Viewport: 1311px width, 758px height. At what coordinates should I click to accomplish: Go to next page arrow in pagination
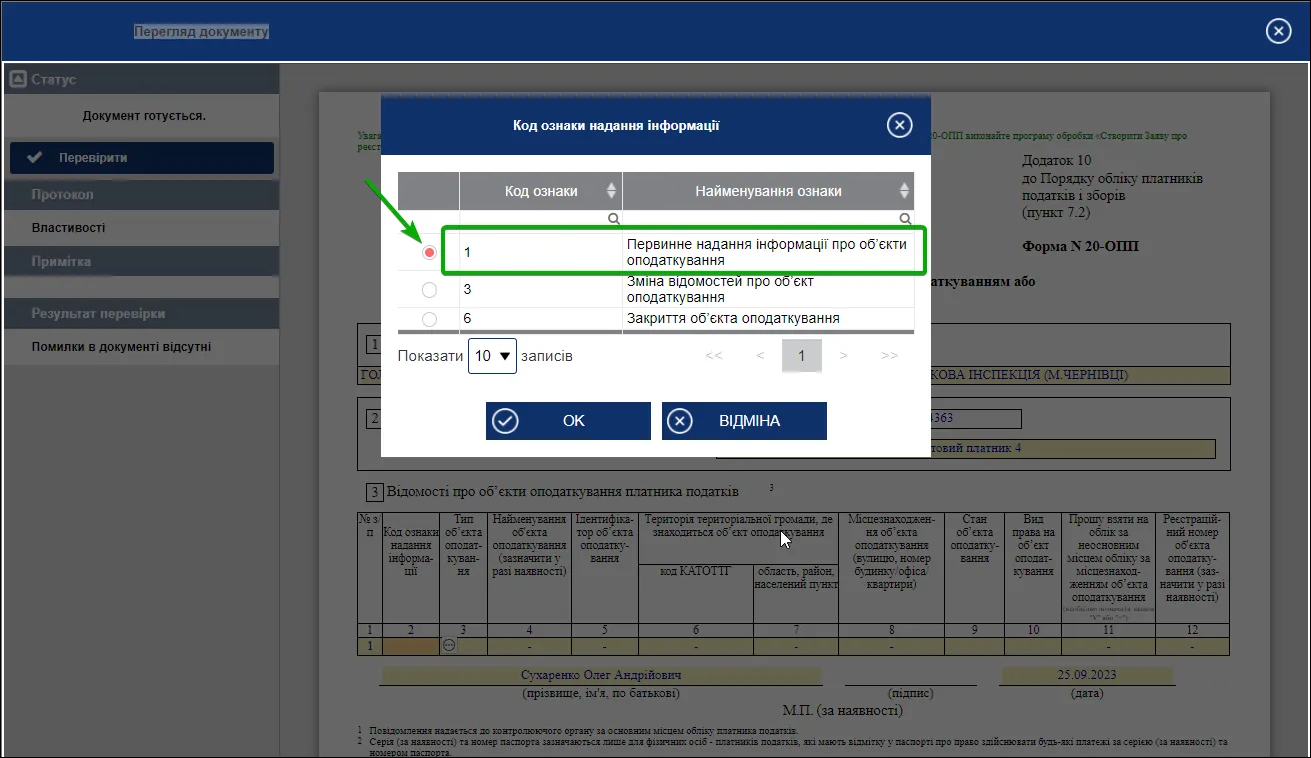click(844, 356)
